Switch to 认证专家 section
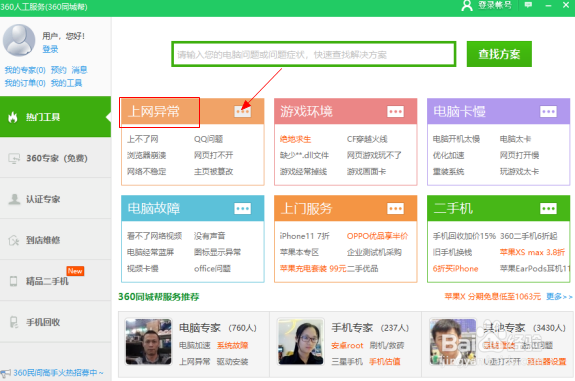Viewport: 575px width, 381px height. [x=55, y=199]
